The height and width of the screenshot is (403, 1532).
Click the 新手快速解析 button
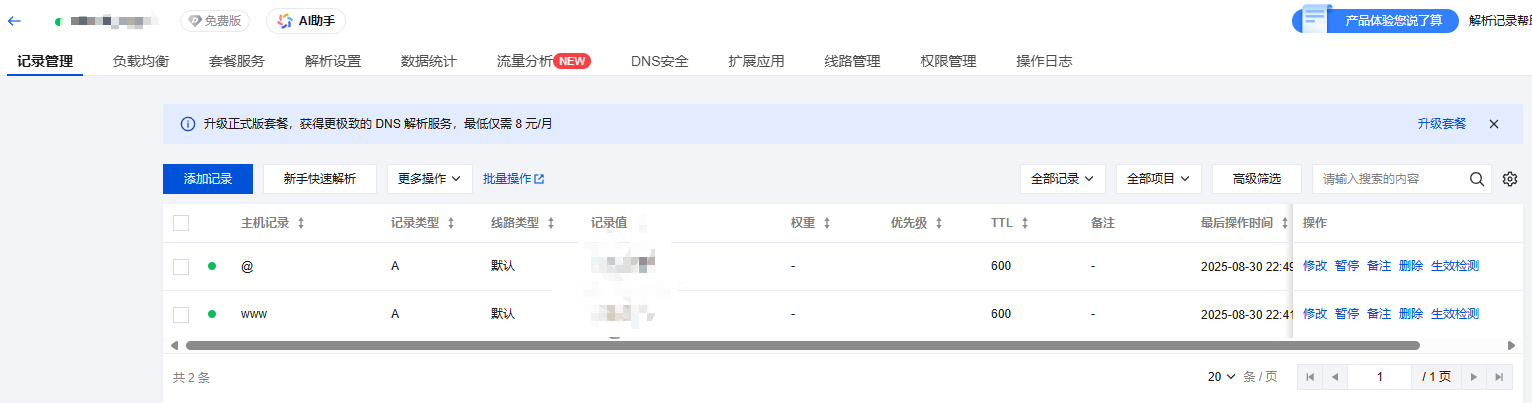pos(319,179)
